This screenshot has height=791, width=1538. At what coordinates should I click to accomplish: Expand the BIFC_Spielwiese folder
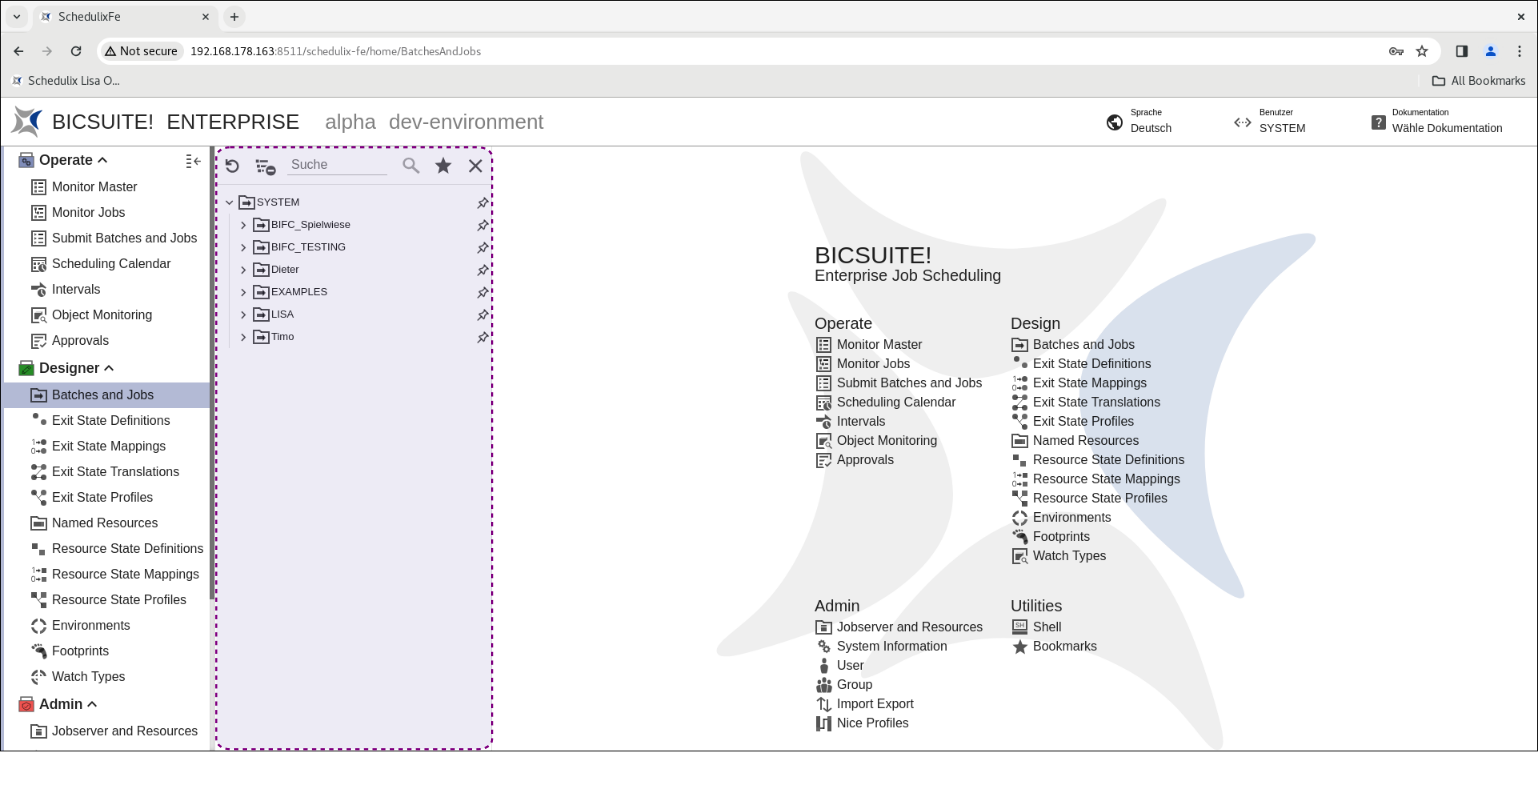click(243, 225)
